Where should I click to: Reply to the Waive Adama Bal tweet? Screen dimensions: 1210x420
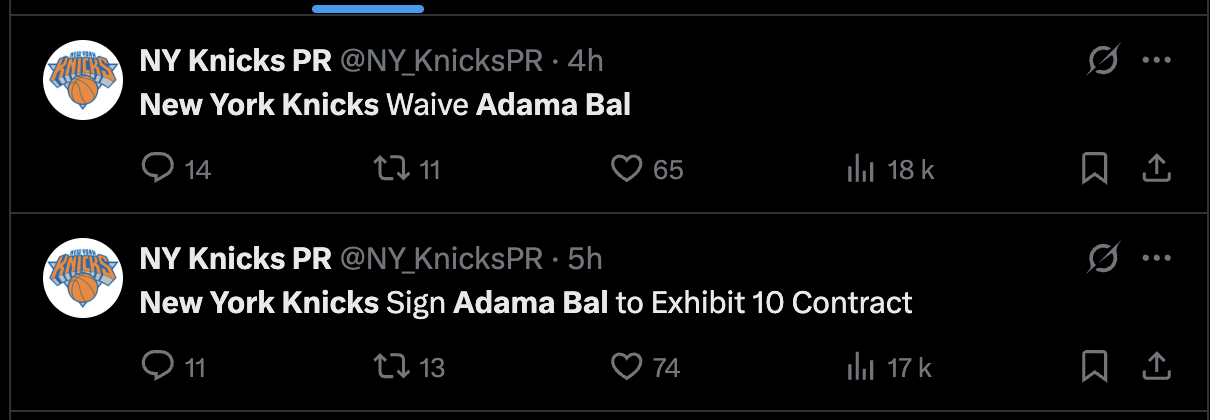pyautogui.click(x=159, y=169)
